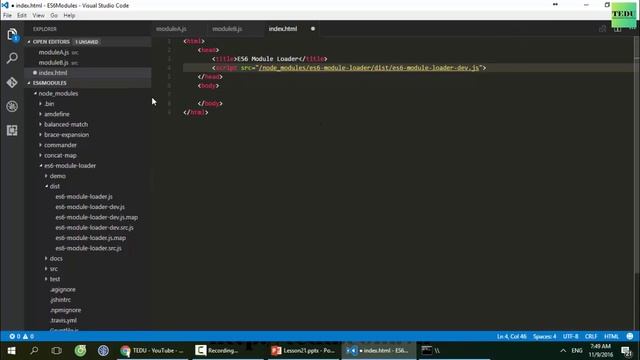The width and height of the screenshot is (640, 360).
Task: Open moduleB.js in Open Editors list
Action: pos(54,62)
